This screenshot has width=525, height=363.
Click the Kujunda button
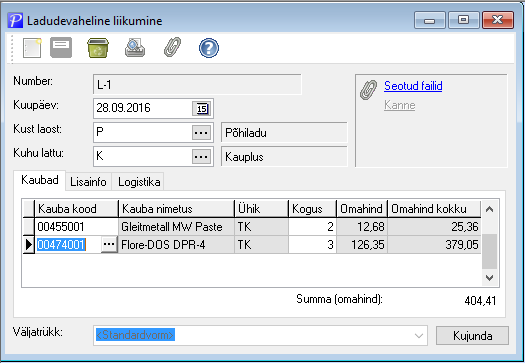click(x=472, y=336)
